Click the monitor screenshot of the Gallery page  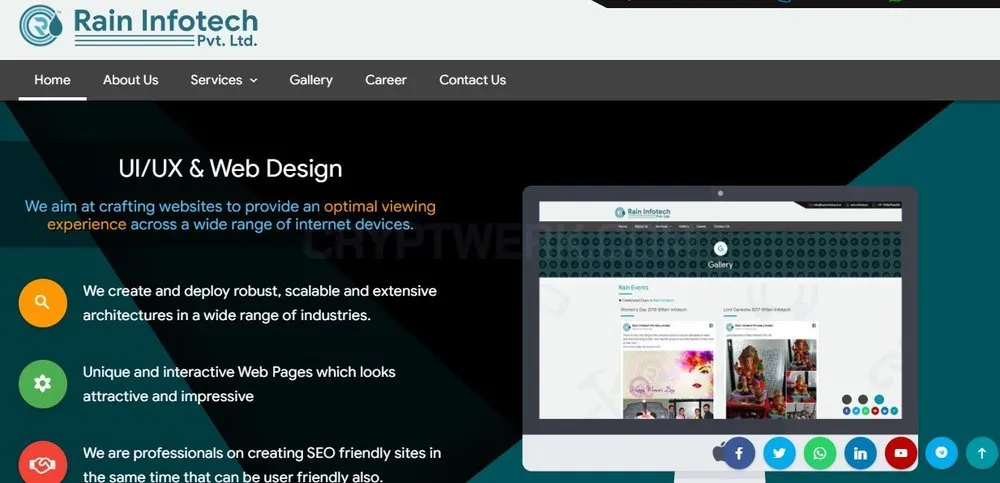[x=720, y=310]
